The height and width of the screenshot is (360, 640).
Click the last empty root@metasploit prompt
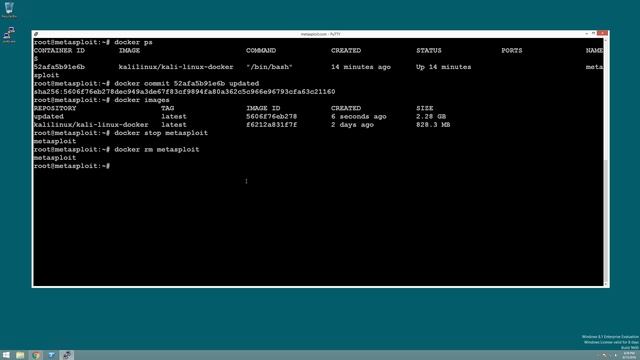coord(72,166)
